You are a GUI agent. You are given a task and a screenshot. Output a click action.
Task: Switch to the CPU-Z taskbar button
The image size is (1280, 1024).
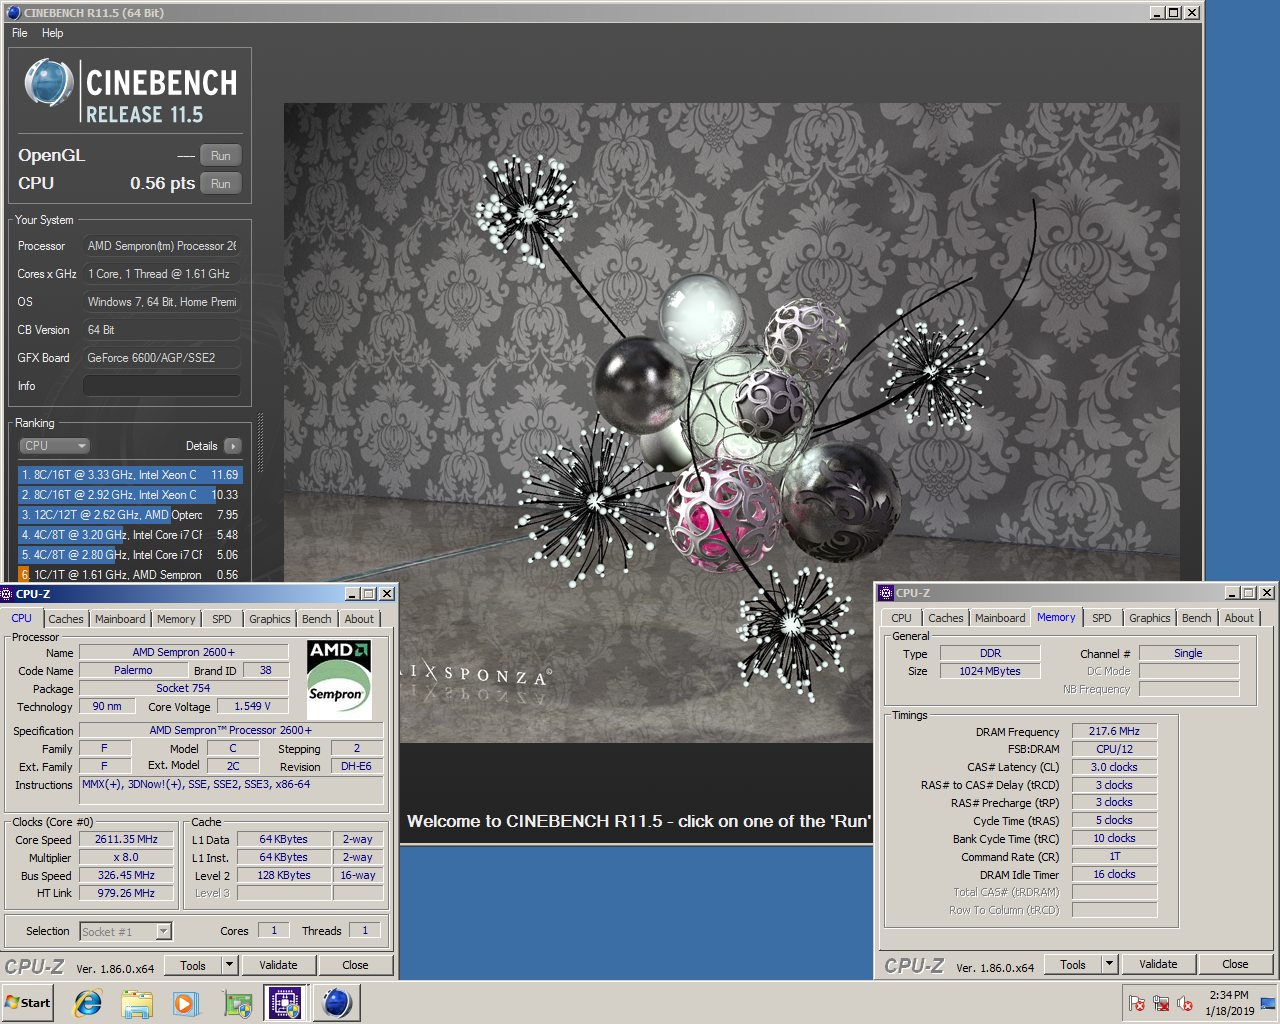285,1003
